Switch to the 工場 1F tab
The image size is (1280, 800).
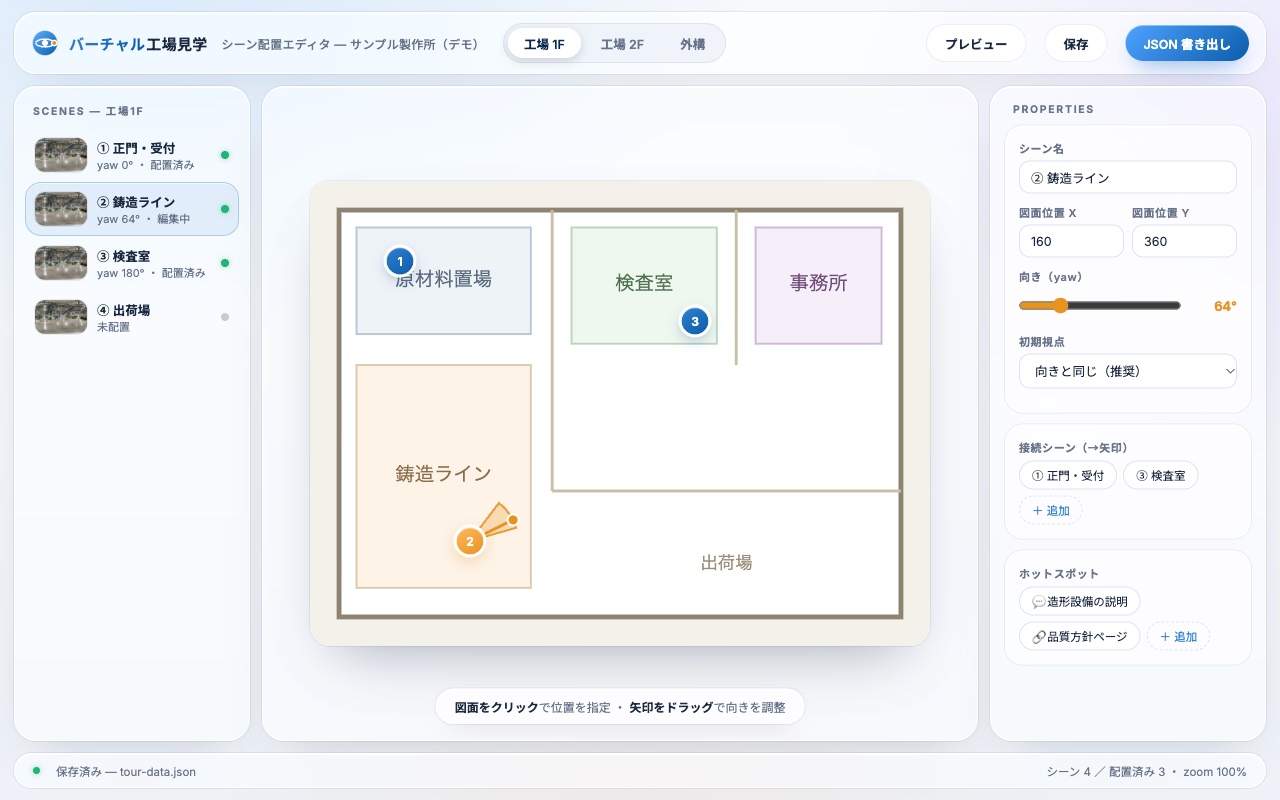(x=544, y=44)
